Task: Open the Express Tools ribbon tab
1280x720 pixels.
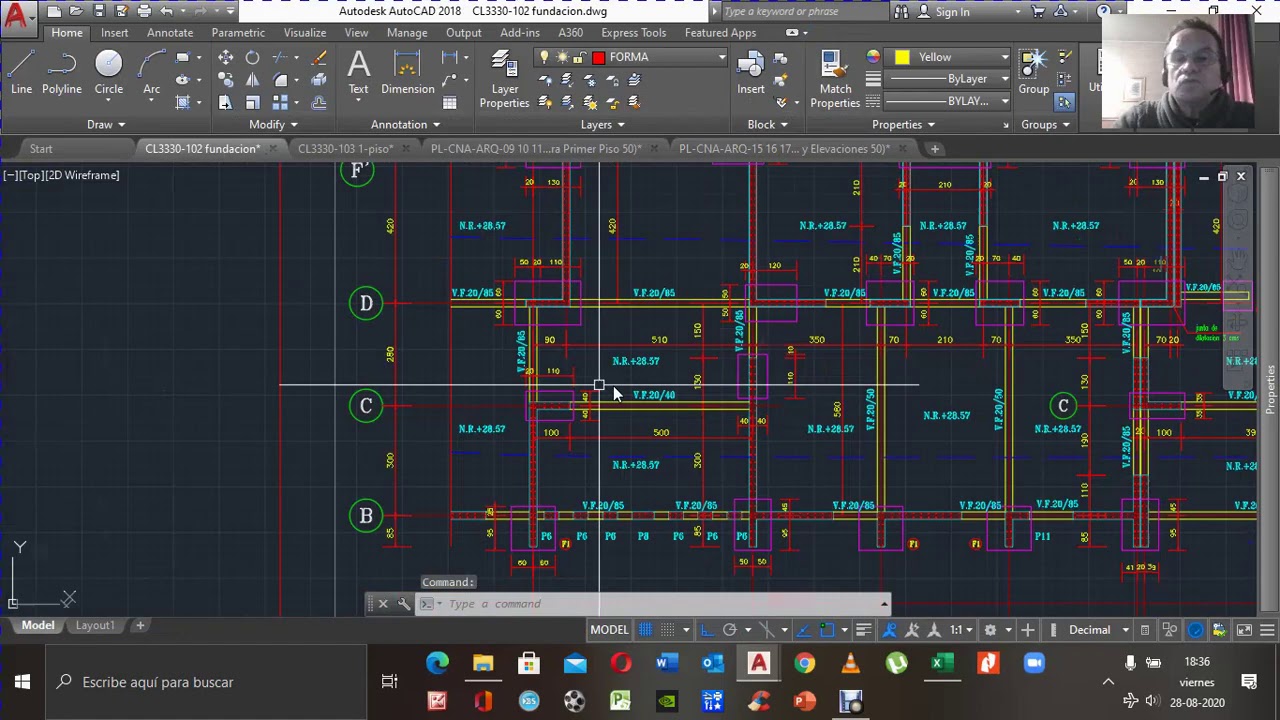Action: point(633,33)
